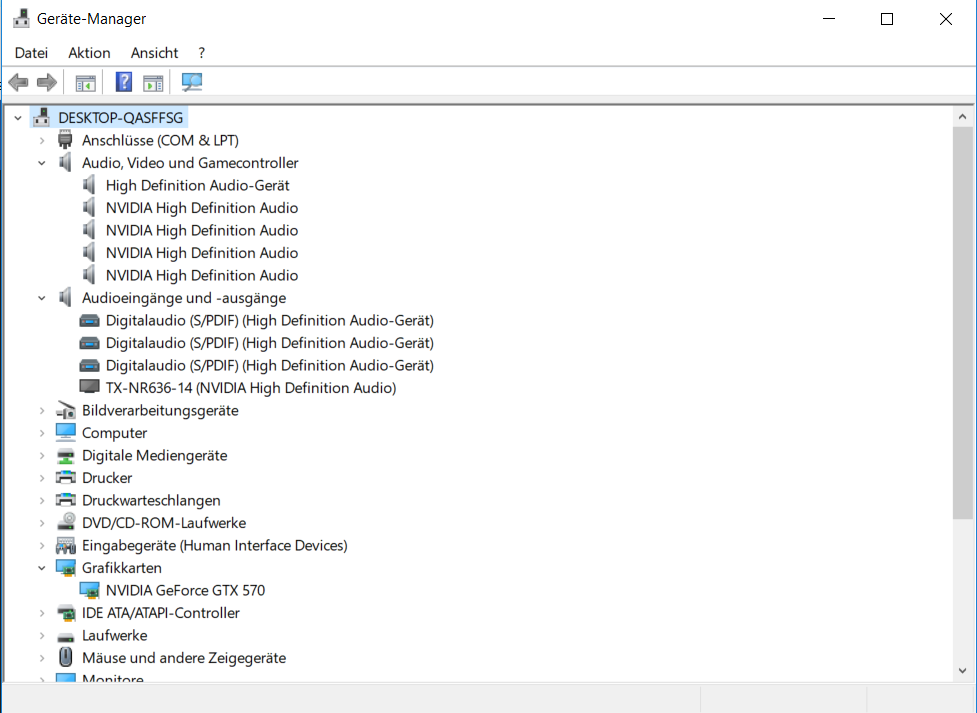
Task: Open the ? help menu
Action: (201, 53)
